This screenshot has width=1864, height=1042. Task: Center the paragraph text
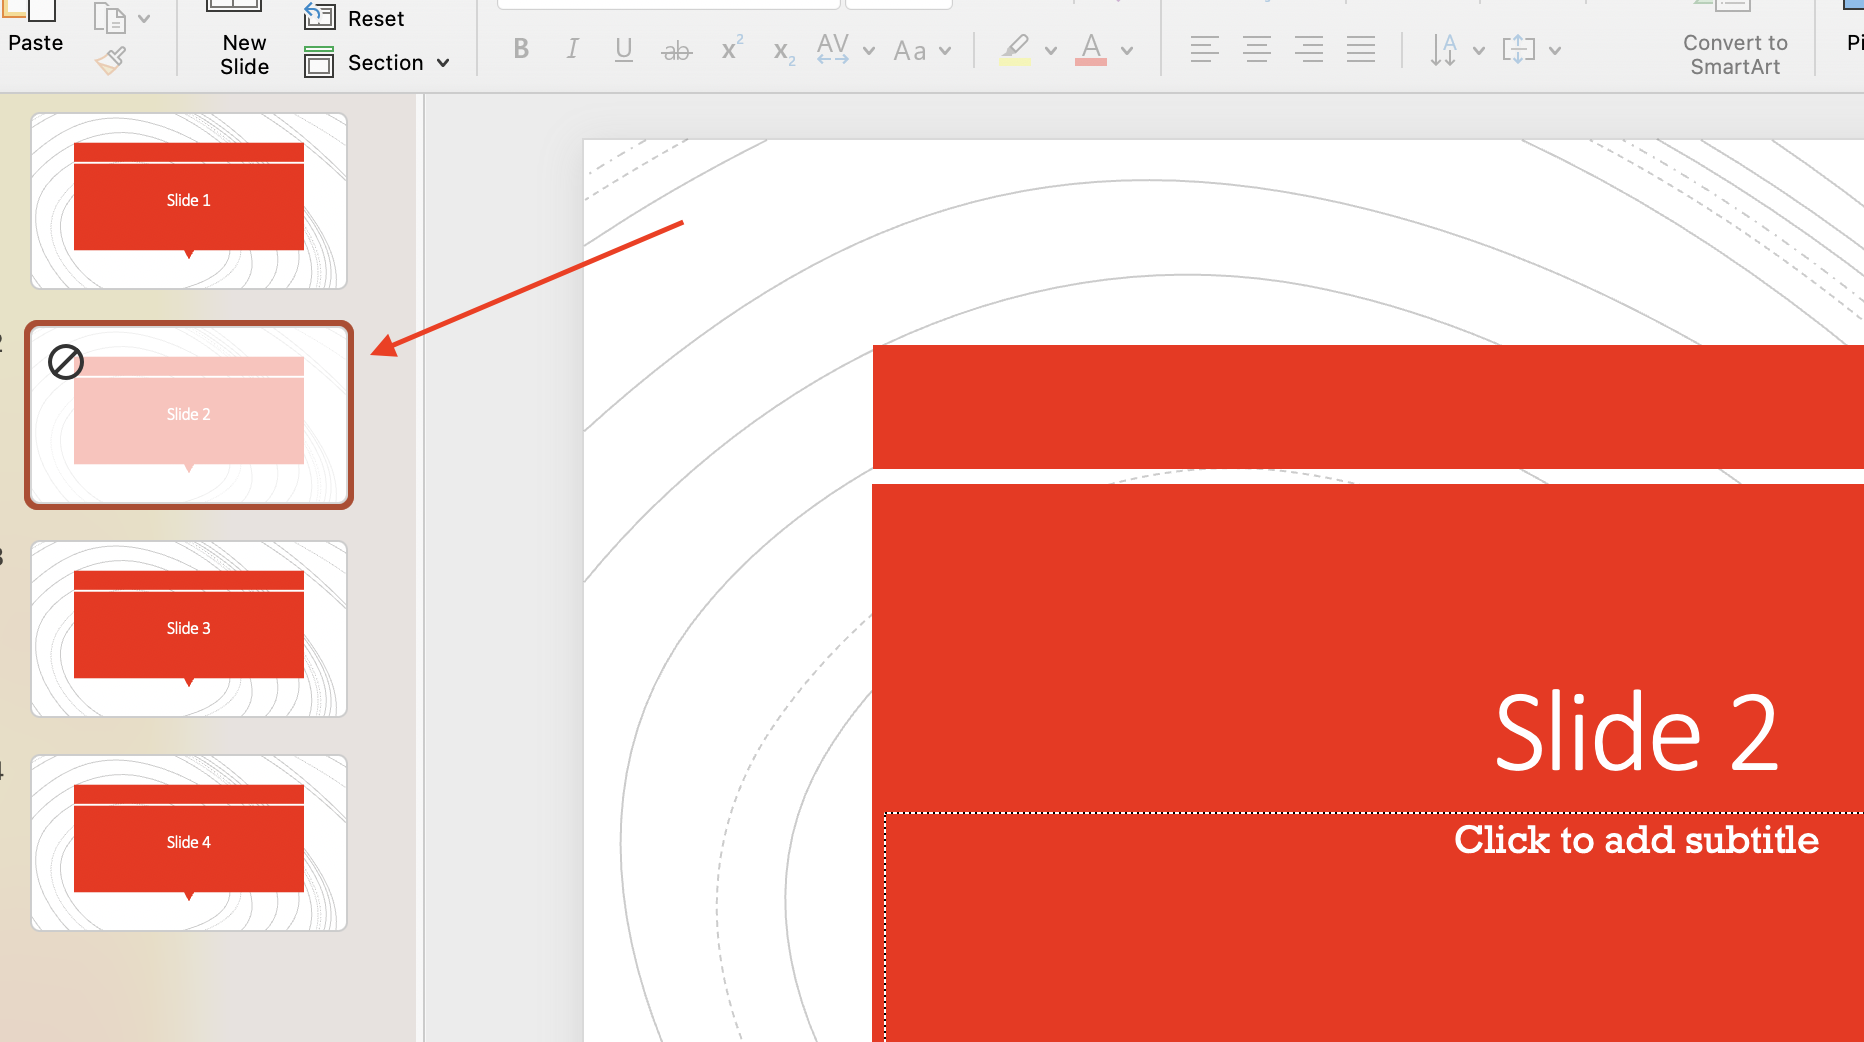click(x=1257, y=49)
